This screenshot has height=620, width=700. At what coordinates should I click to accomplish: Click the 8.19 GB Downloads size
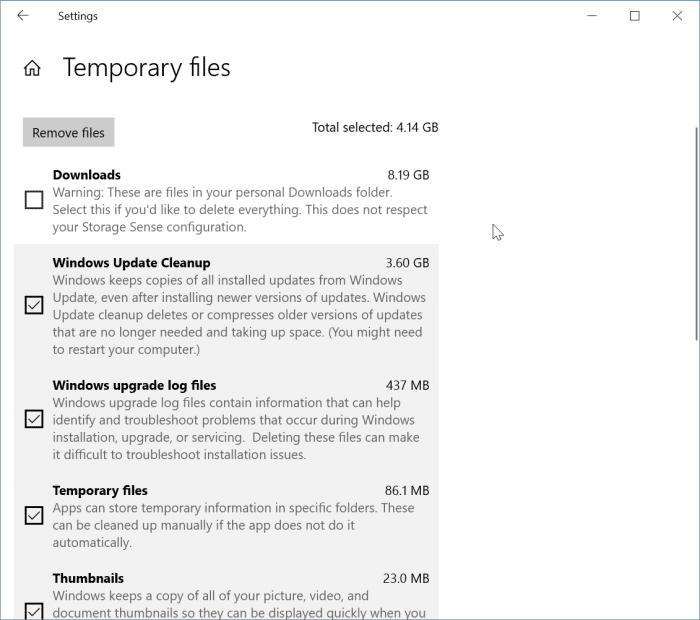click(x=408, y=175)
